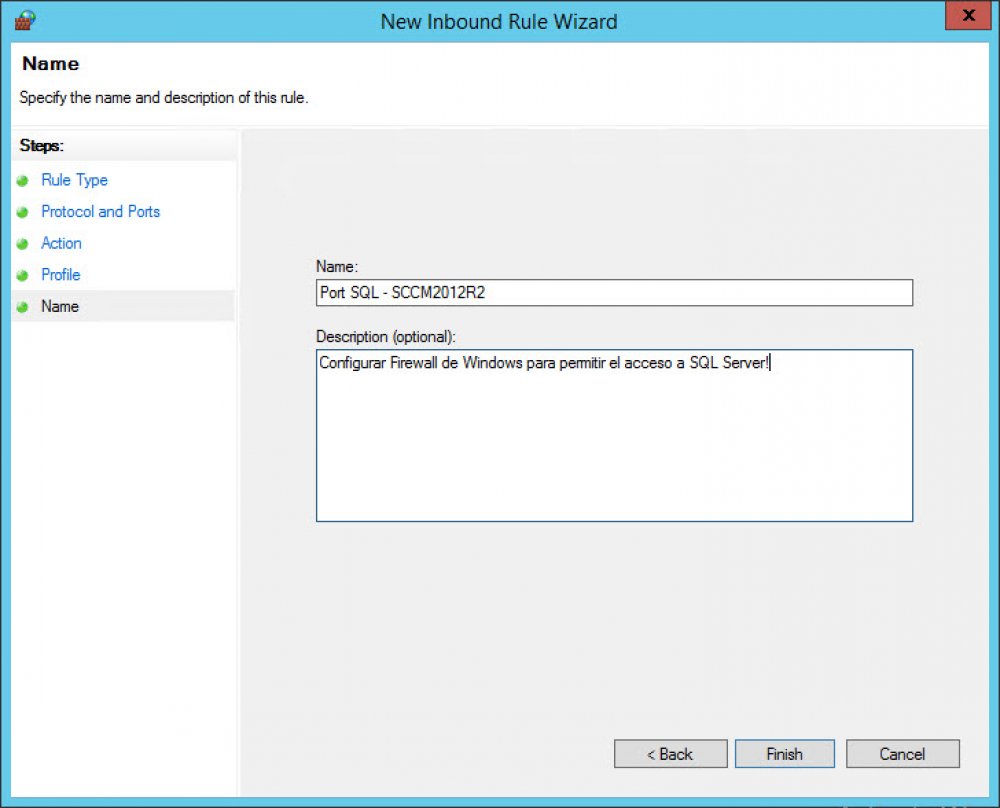Click the green bullet beside Action
The height and width of the screenshot is (808, 1000).
[23, 244]
